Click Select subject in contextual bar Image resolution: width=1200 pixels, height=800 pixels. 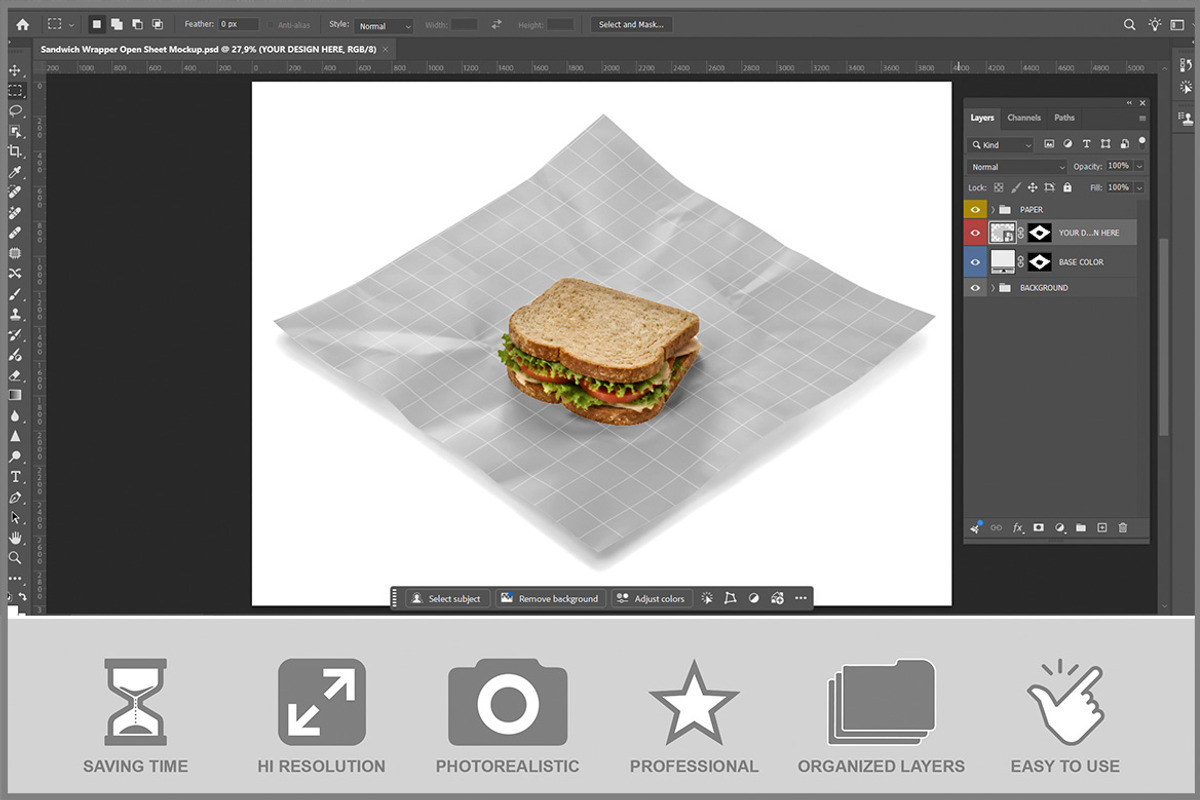pos(447,598)
